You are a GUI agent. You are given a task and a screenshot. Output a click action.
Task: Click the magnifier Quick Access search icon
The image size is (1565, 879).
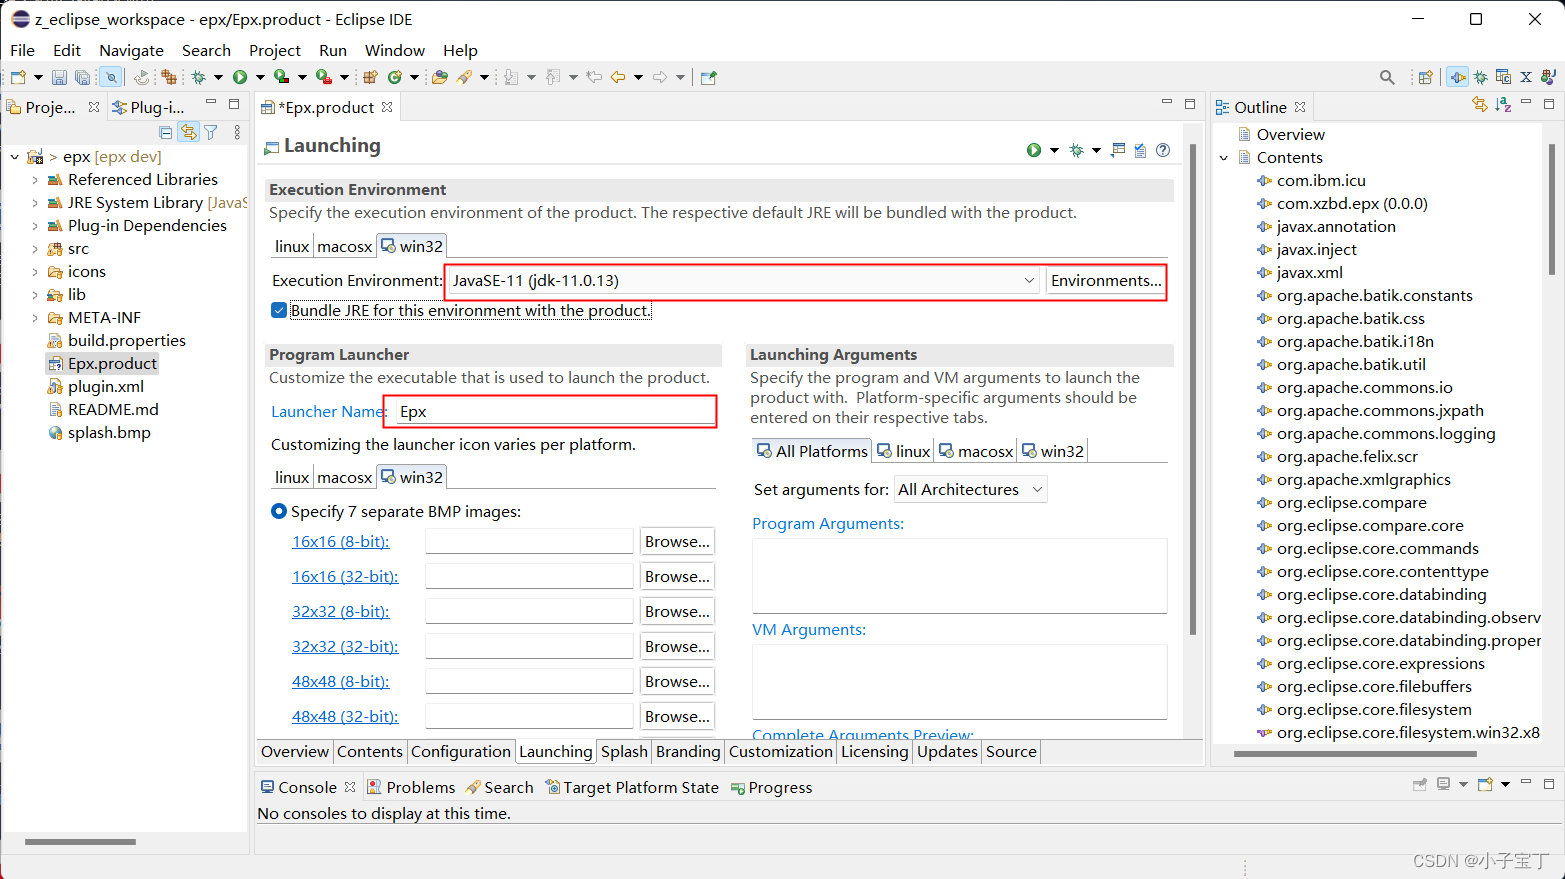[x=1387, y=77]
